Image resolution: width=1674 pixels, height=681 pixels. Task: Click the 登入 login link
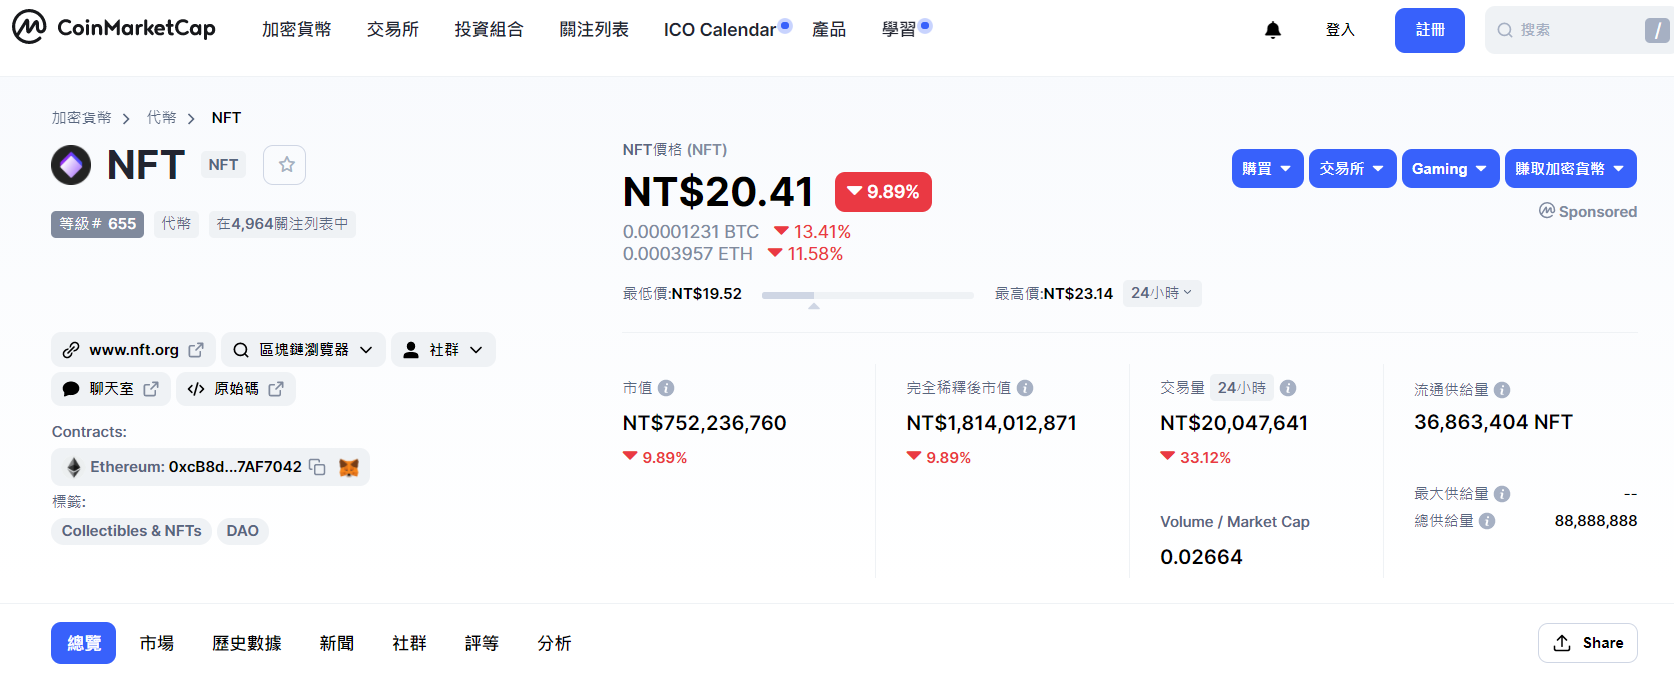[x=1340, y=30]
